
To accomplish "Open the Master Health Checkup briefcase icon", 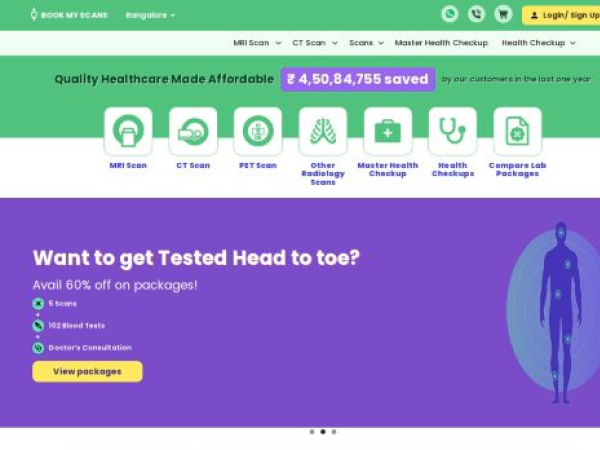I will [x=387, y=132].
